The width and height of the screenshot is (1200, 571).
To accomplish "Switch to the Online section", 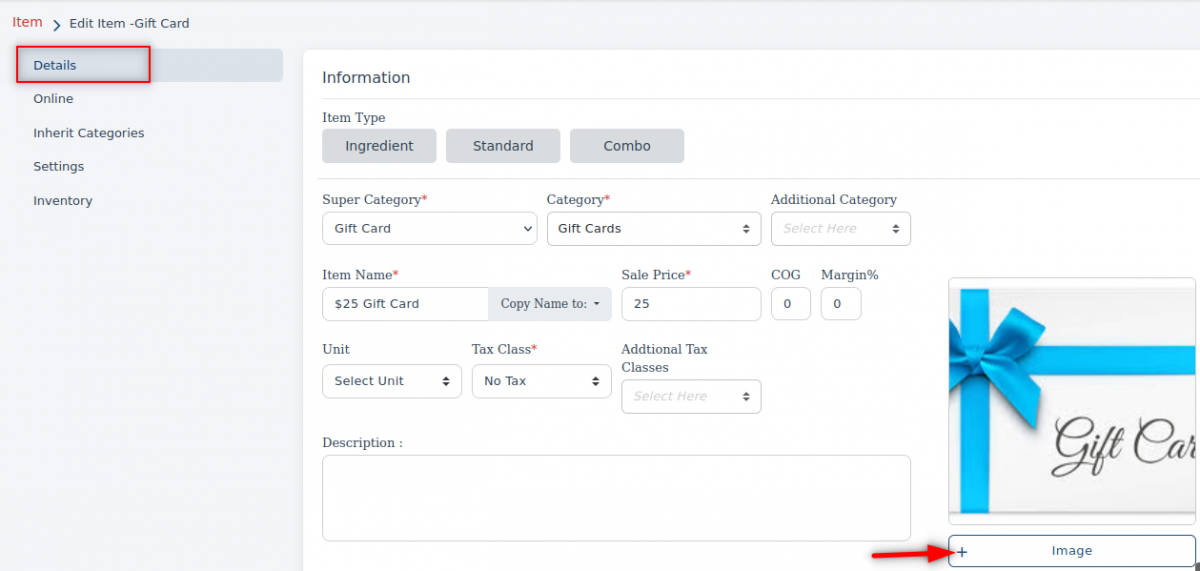I will 53,99.
